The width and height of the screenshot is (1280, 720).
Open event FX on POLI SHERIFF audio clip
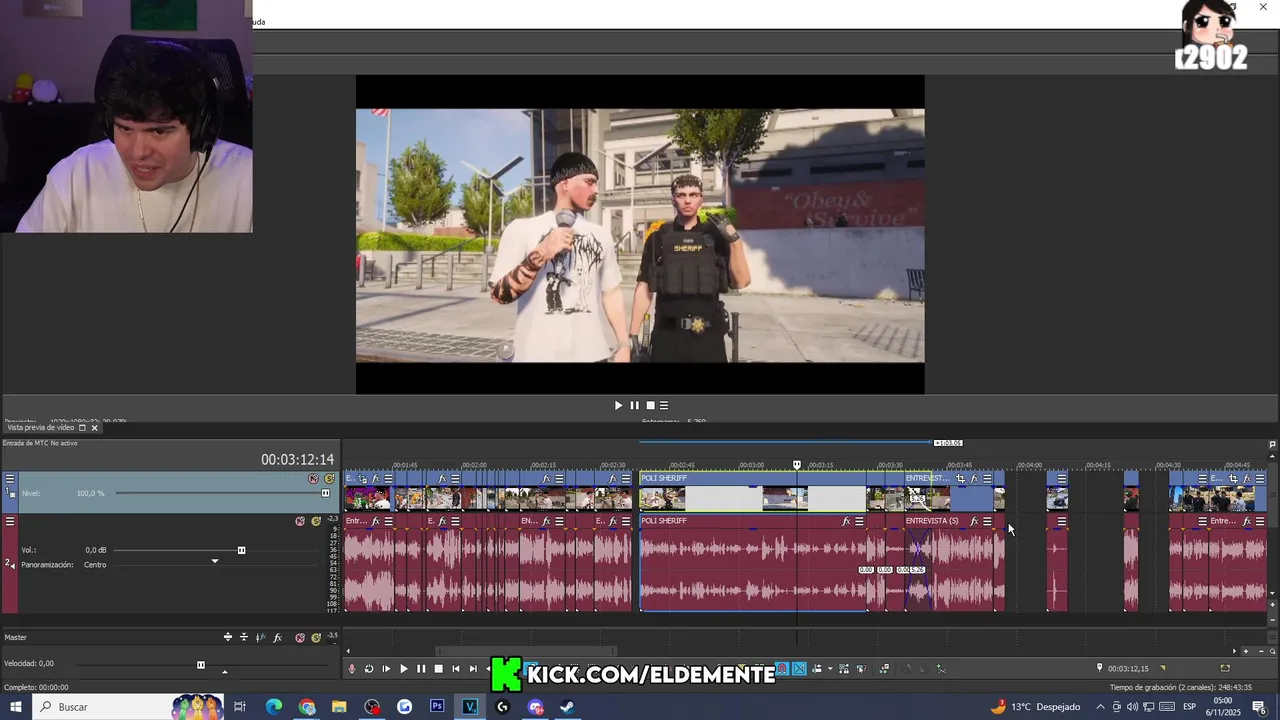(846, 521)
